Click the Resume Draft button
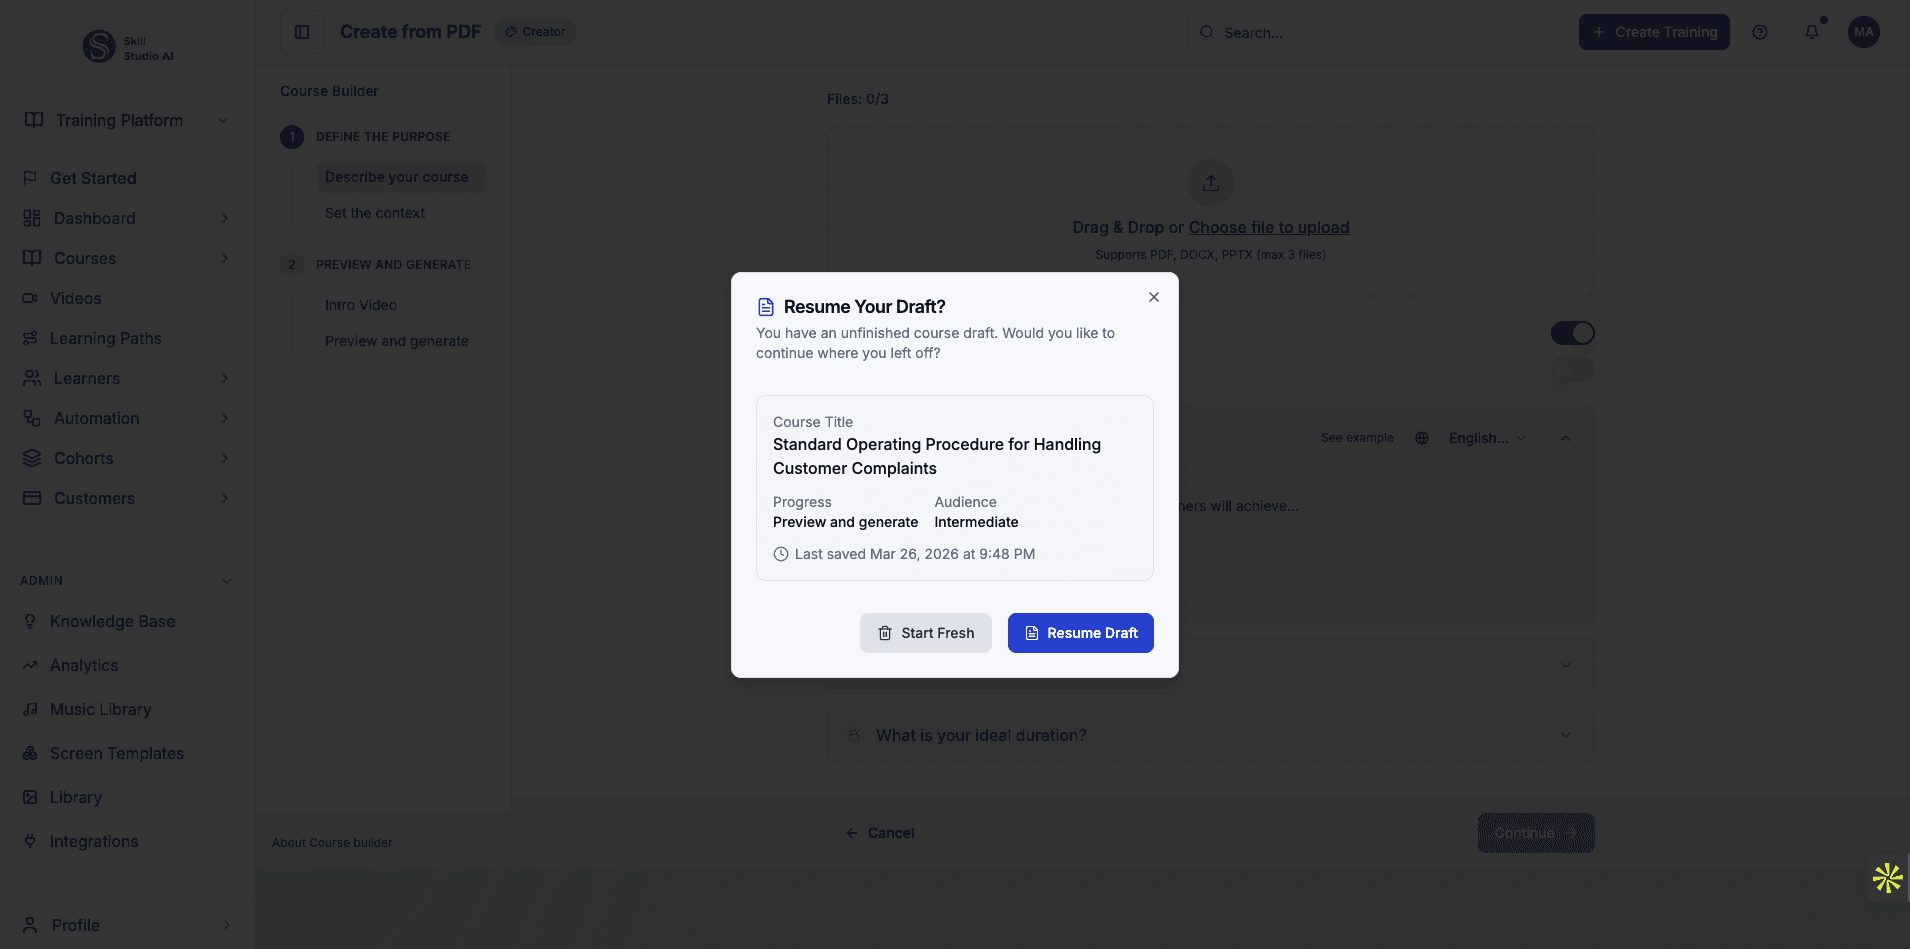This screenshot has width=1910, height=949. pyautogui.click(x=1080, y=632)
